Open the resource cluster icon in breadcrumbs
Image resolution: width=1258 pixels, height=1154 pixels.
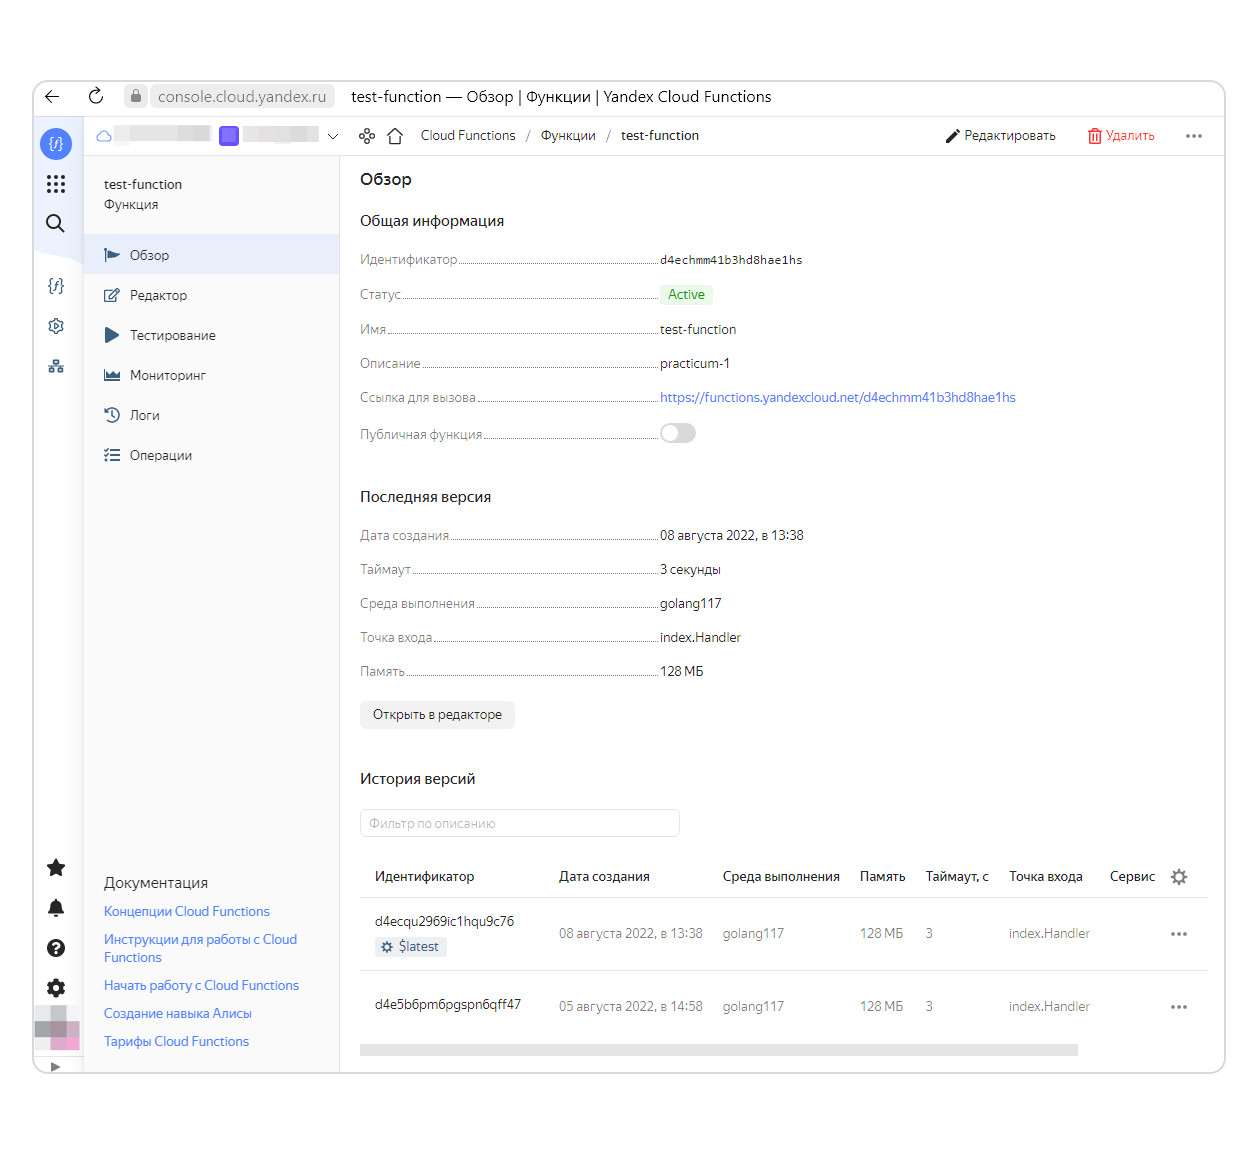coord(367,136)
